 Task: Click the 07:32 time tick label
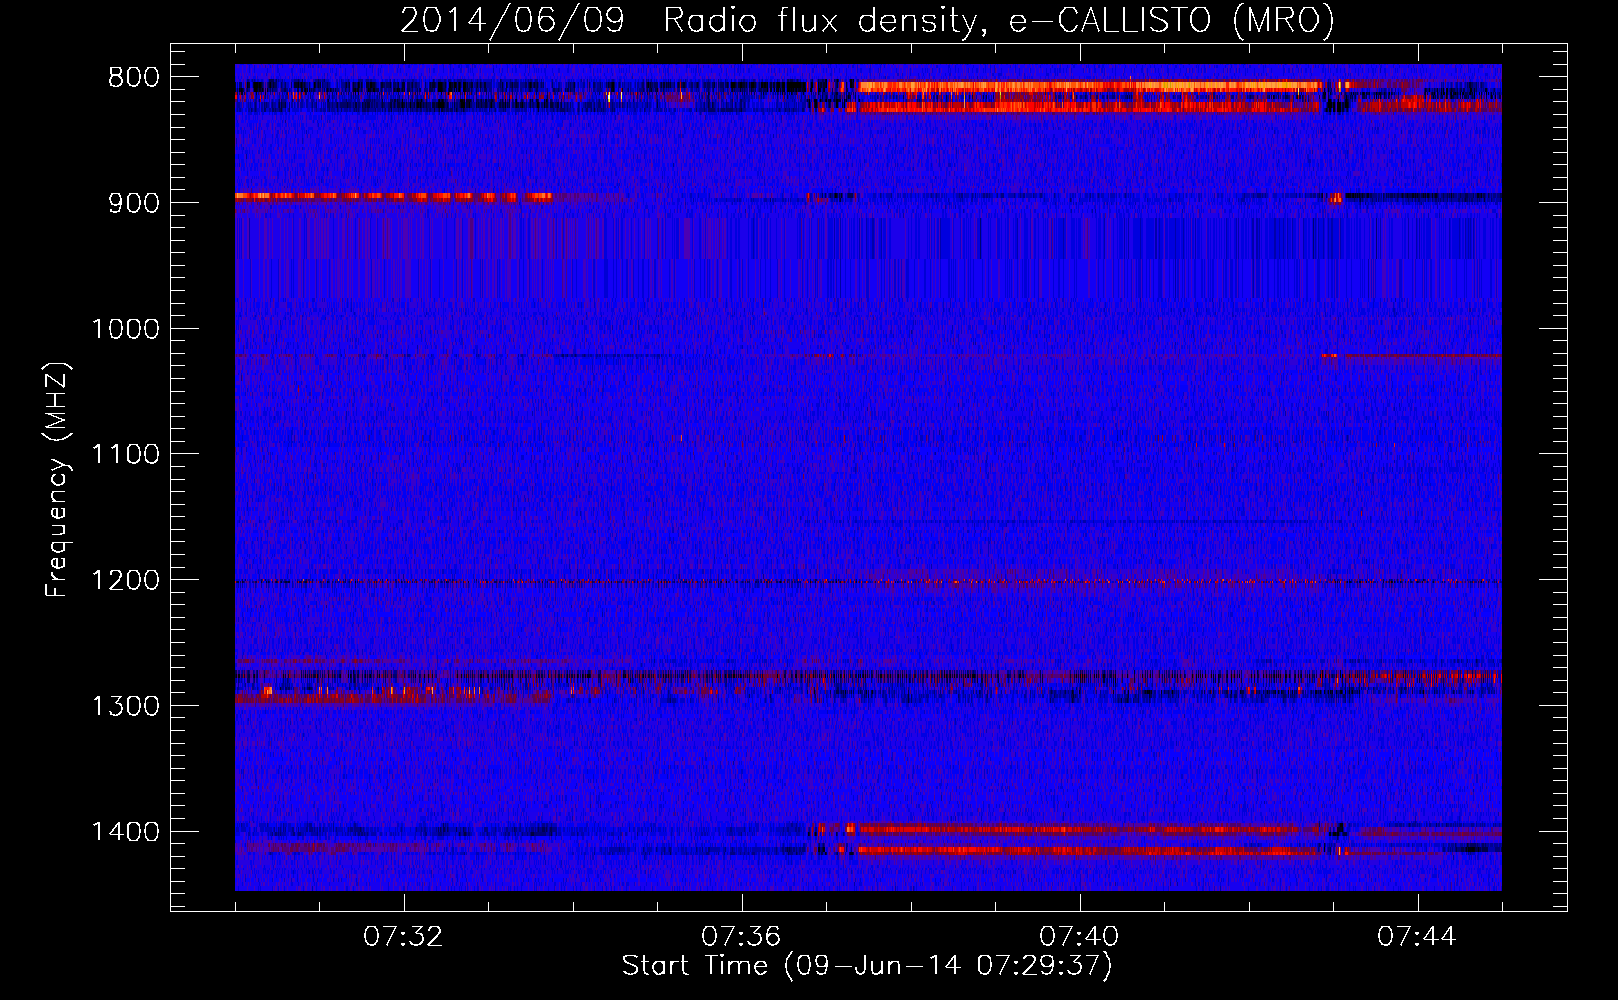[403, 937]
